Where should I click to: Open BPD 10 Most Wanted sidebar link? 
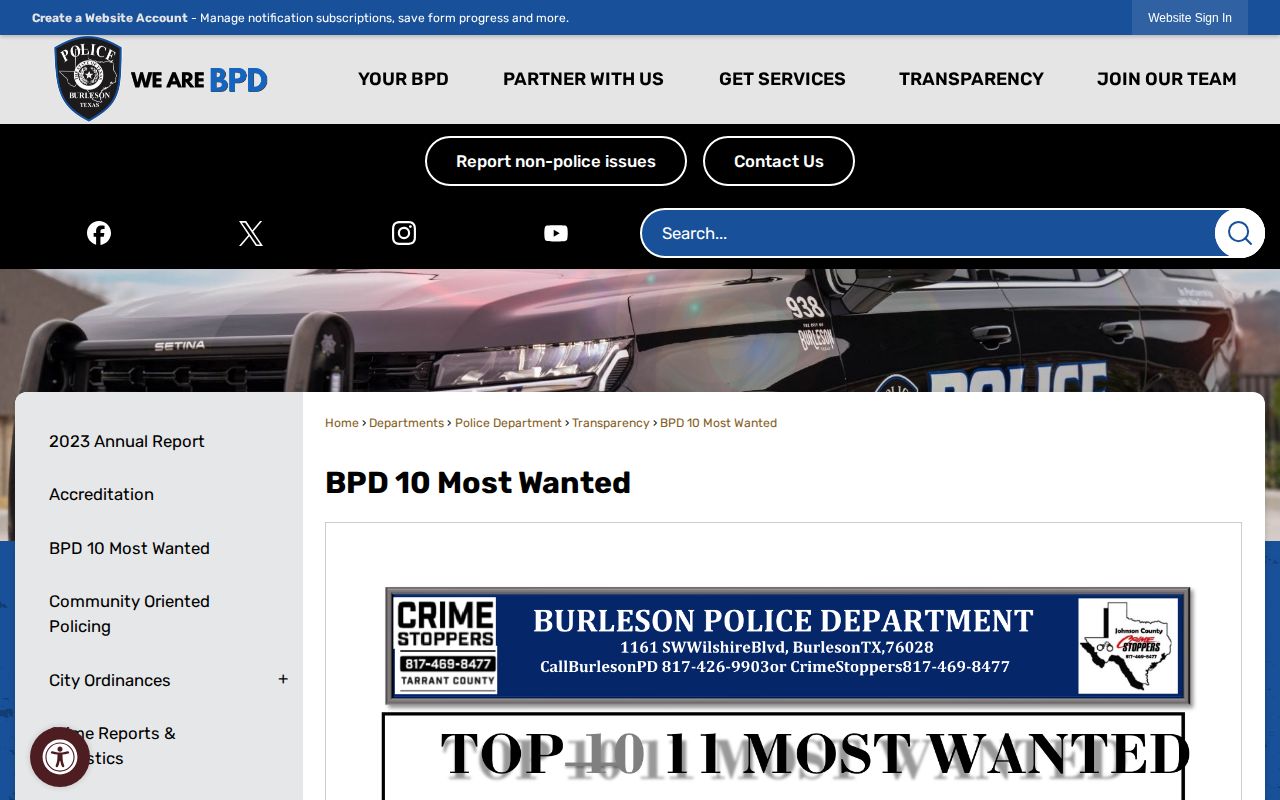[x=129, y=548]
